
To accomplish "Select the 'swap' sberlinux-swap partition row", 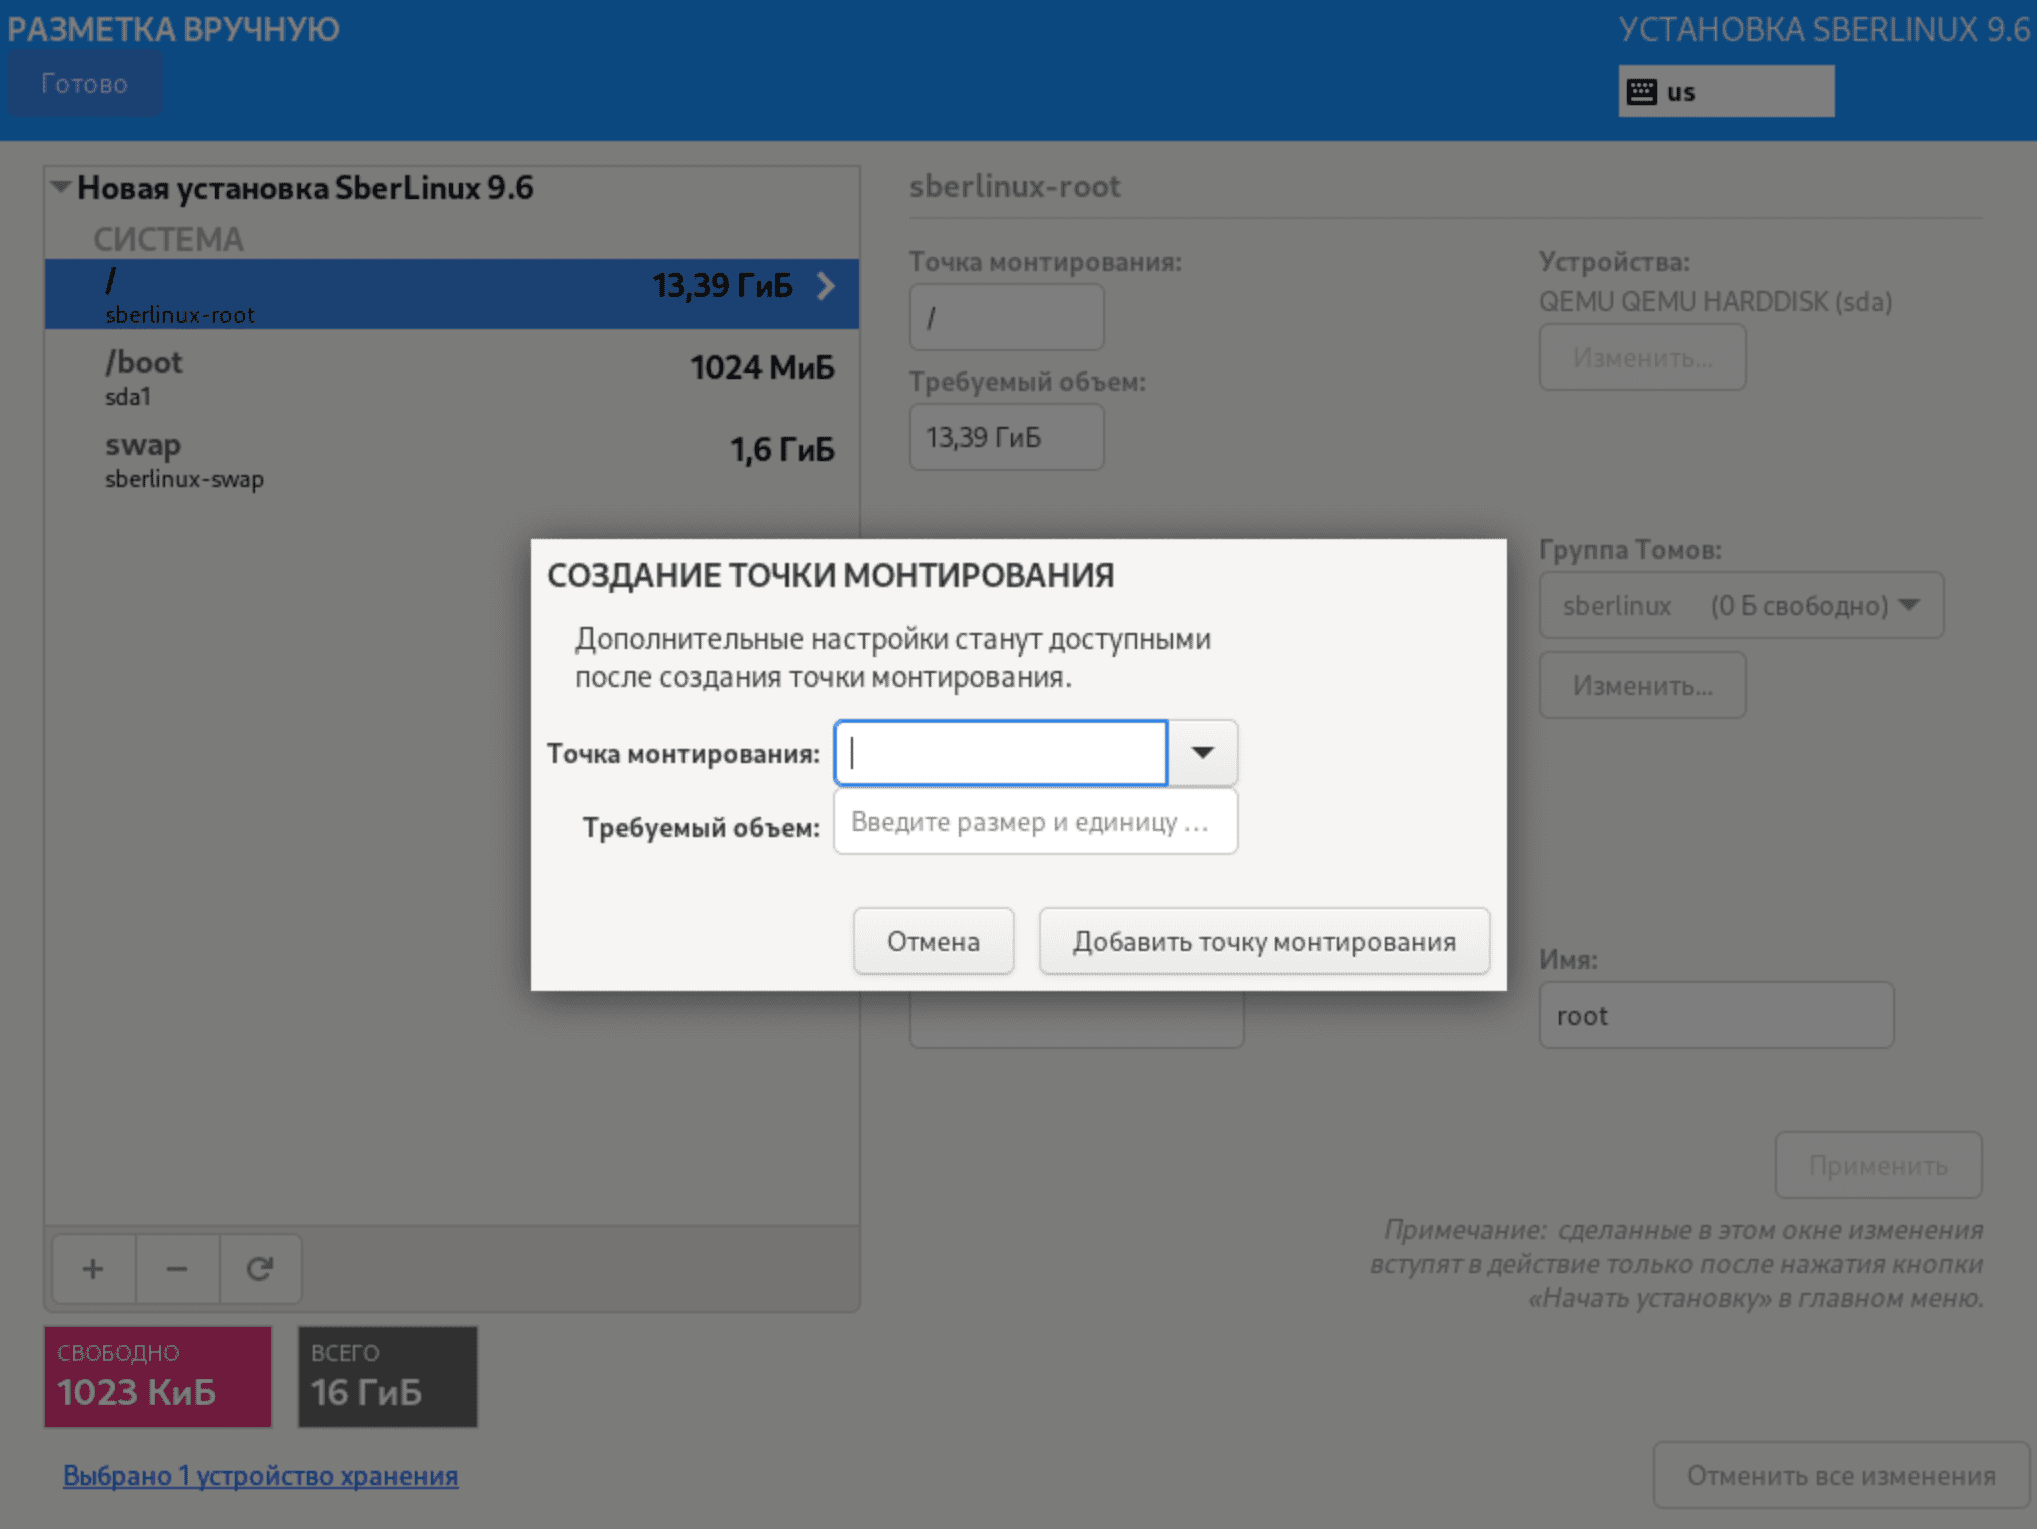I will 451,459.
